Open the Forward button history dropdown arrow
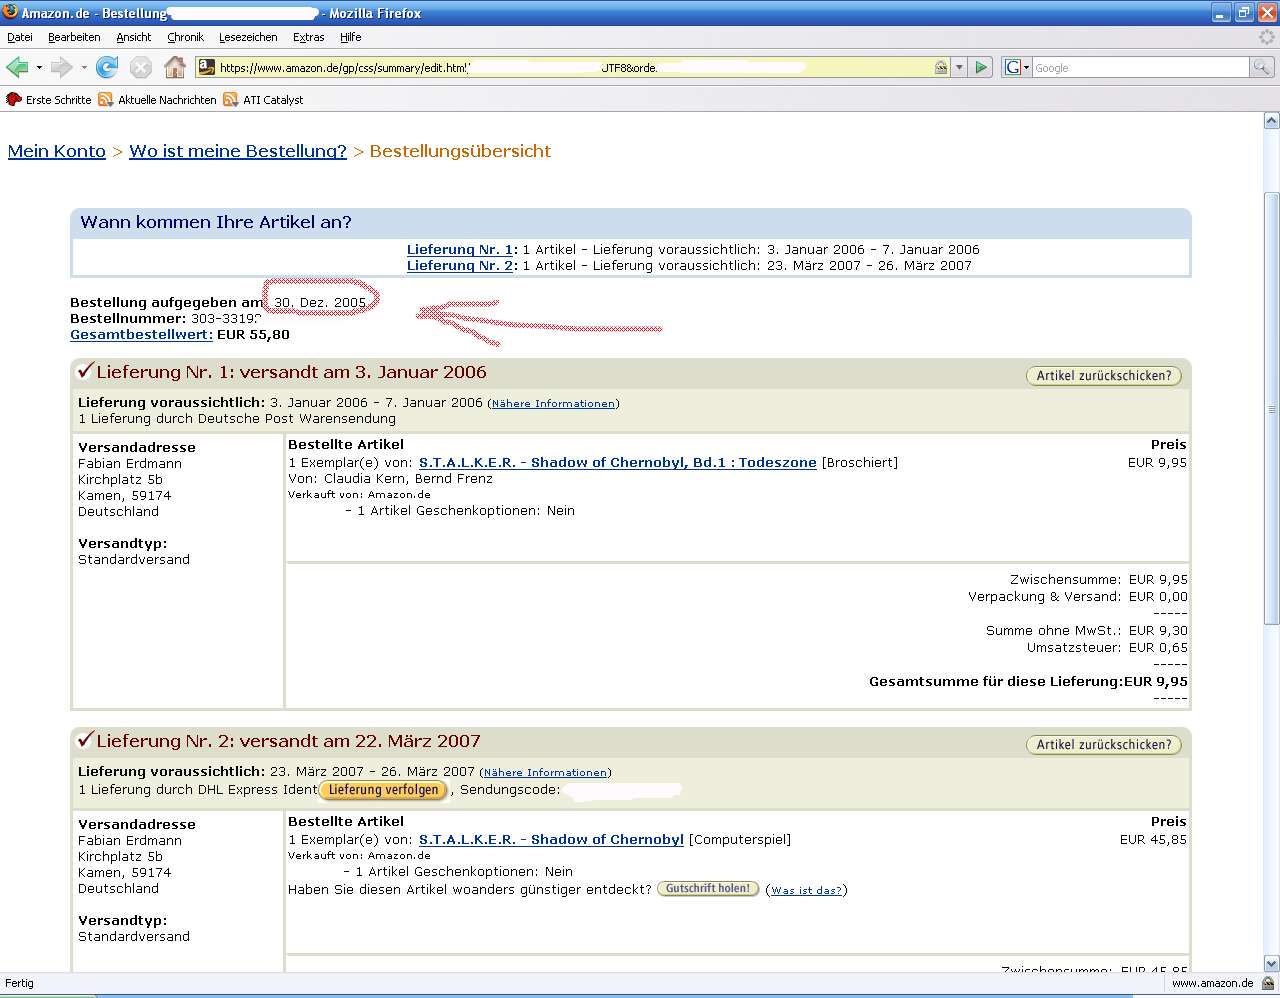The height and width of the screenshot is (998, 1280). 84,68
